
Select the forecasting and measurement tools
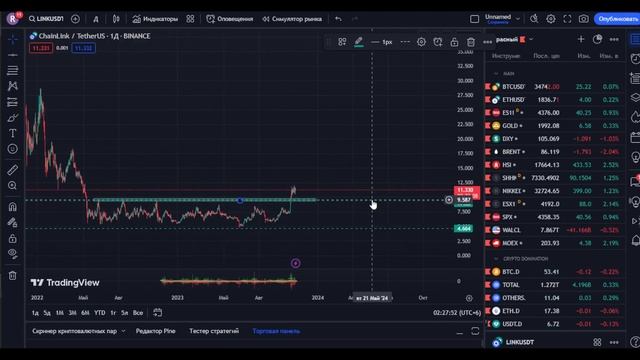tap(13, 102)
